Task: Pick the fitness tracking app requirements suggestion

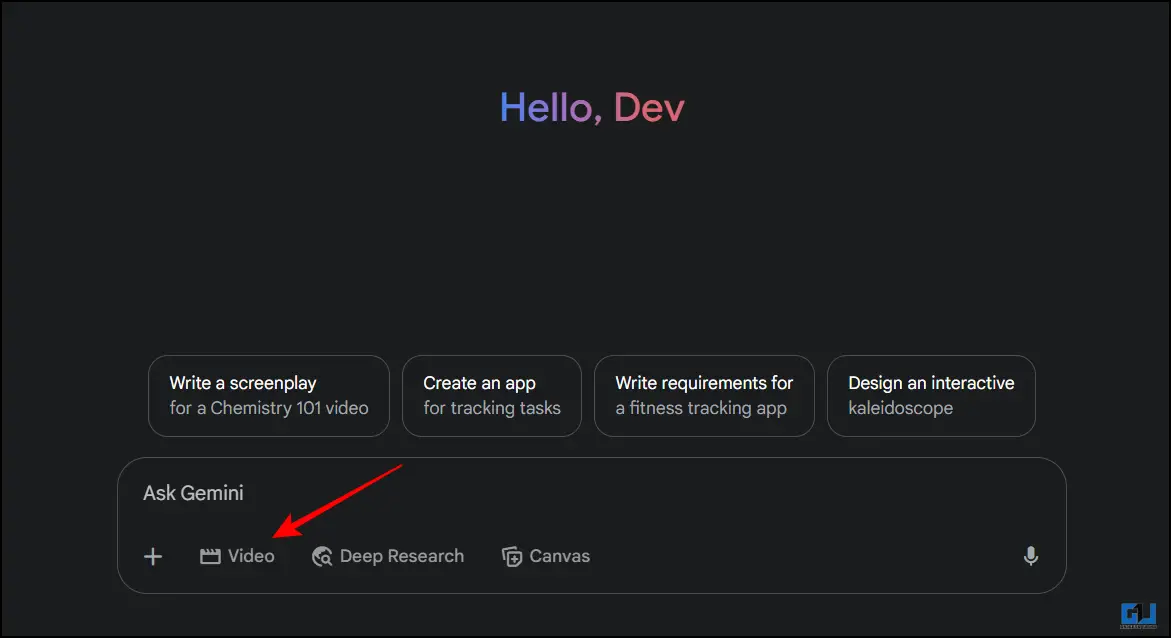Action: click(704, 396)
